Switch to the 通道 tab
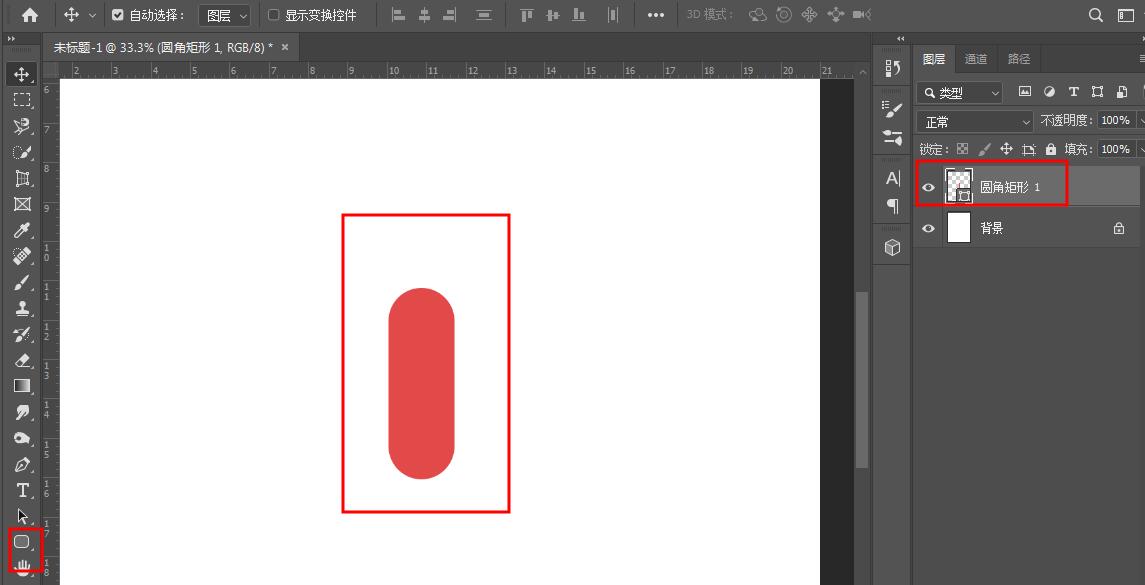This screenshot has height=585, width=1145. pos(976,58)
